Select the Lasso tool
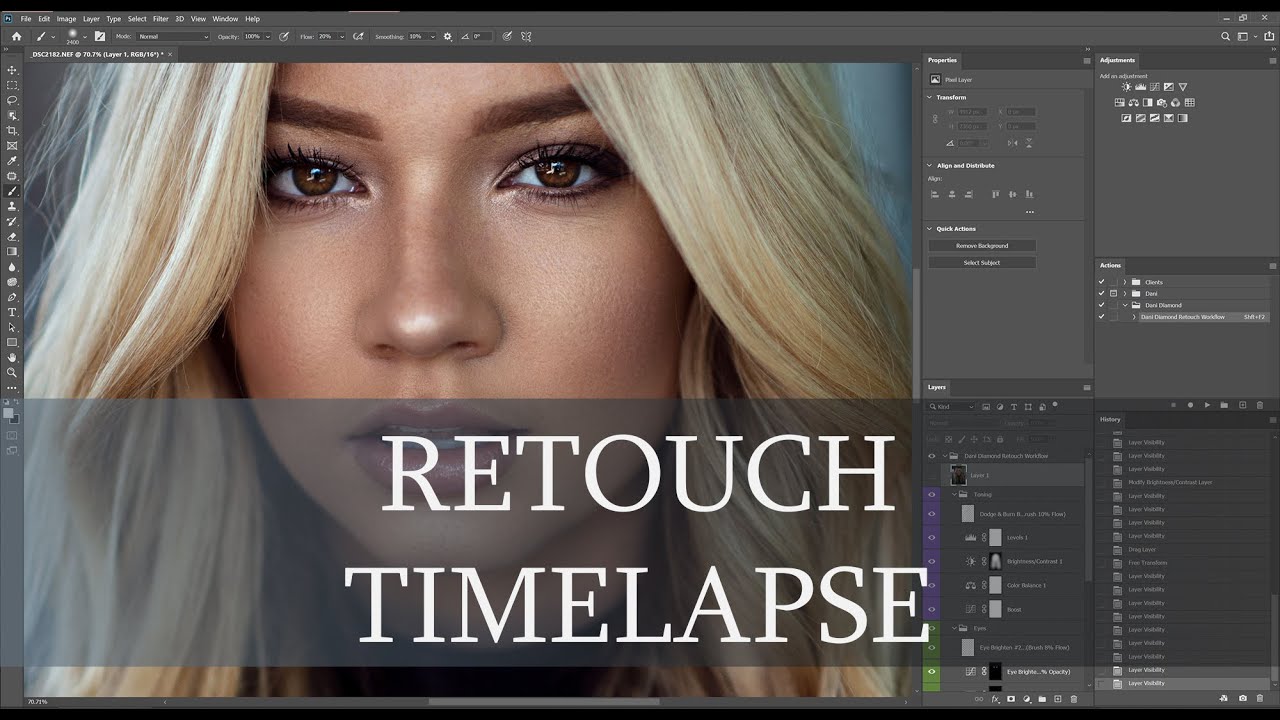The width and height of the screenshot is (1280, 720). [x=12, y=100]
